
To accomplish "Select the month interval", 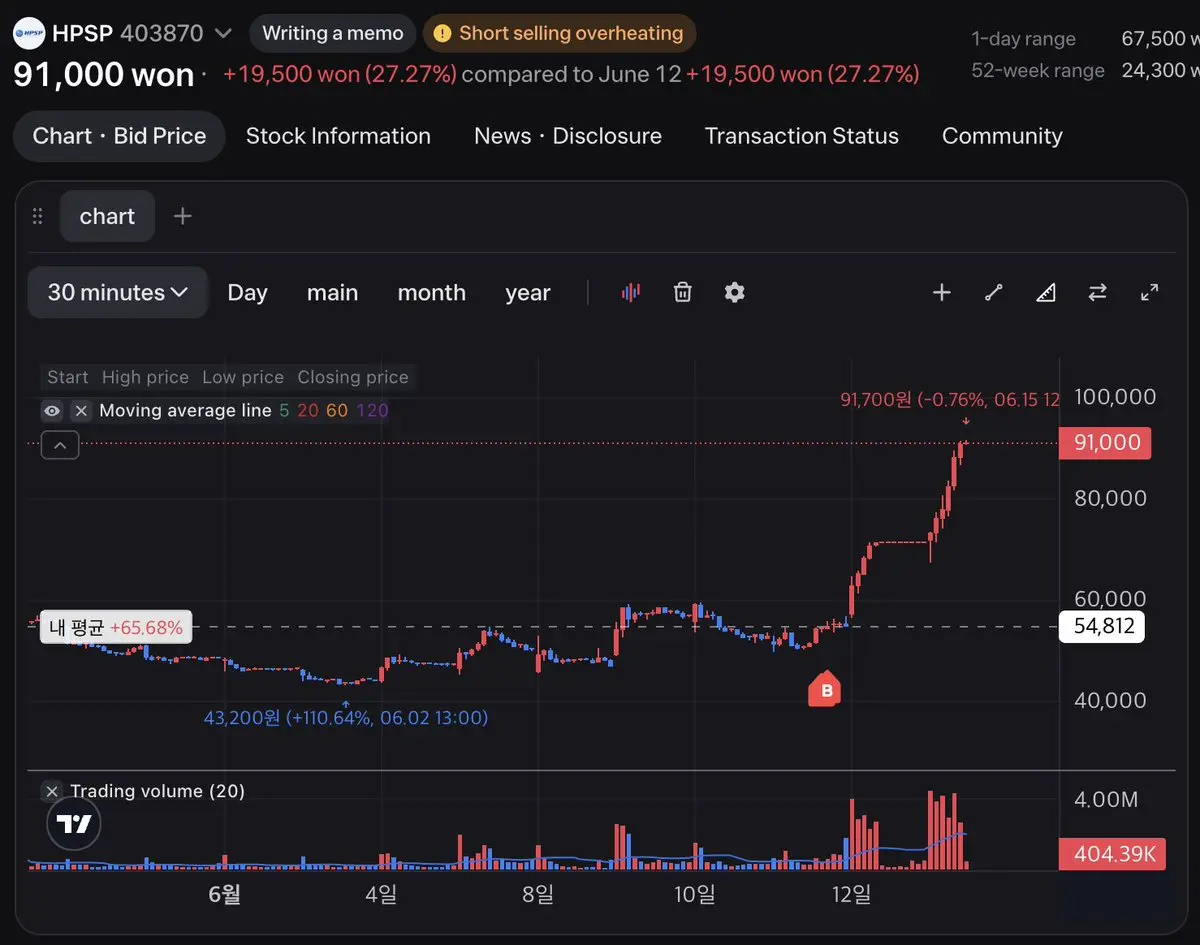I will [x=431, y=293].
